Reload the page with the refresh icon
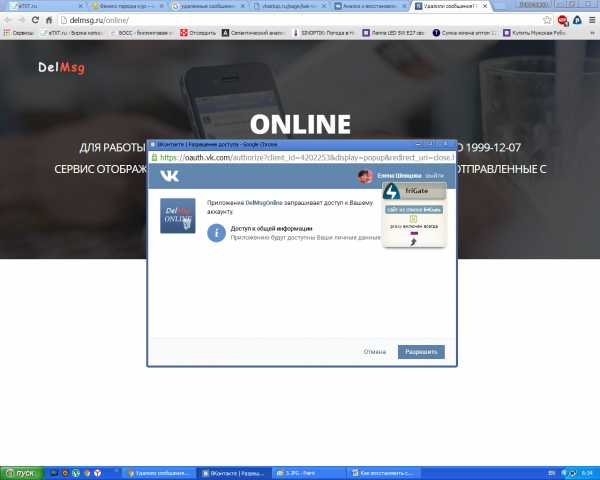The height and width of the screenshot is (480, 600). pos(35,20)
